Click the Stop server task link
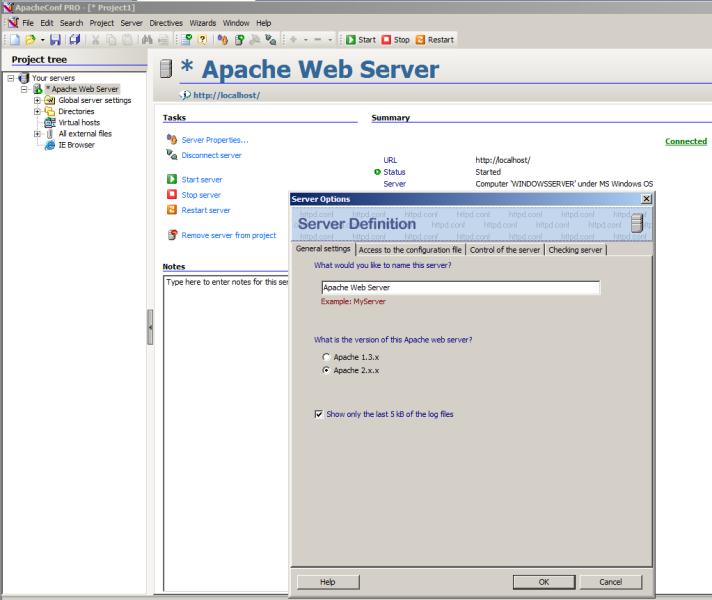The width and height of the screenshot is (712, 600). point(201,195)
